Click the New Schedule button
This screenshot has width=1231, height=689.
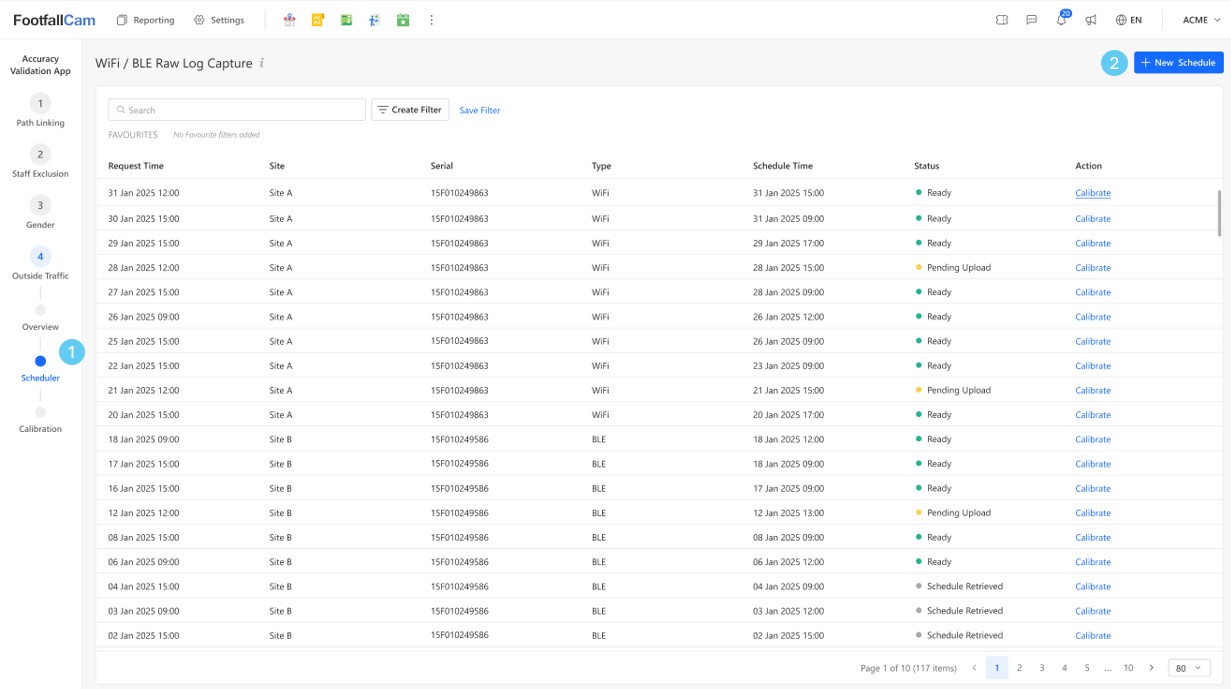pos(1178,63)
